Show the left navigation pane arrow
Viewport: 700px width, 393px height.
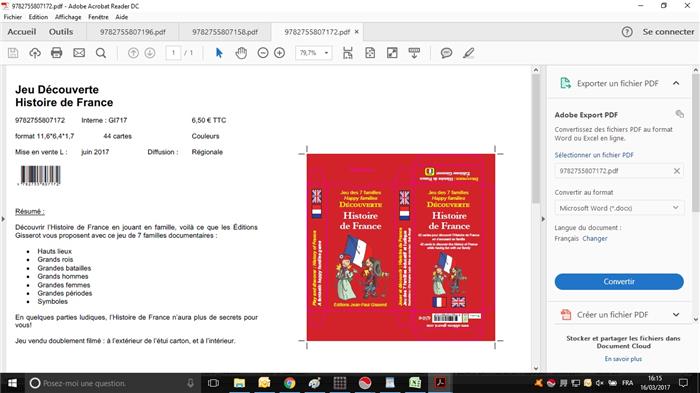coord(3,219)
